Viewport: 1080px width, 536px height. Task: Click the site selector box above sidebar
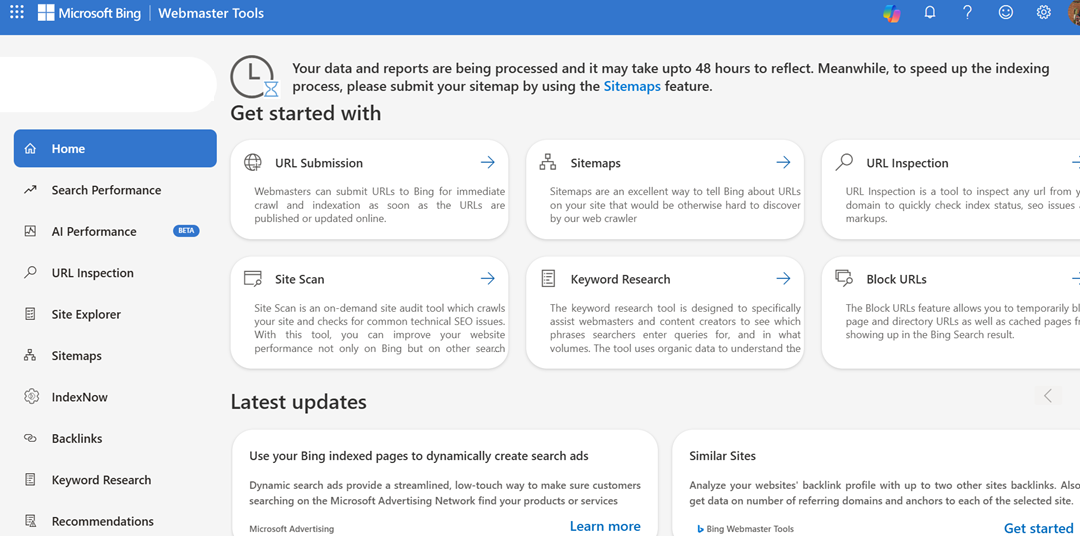(x=108, y=84)
